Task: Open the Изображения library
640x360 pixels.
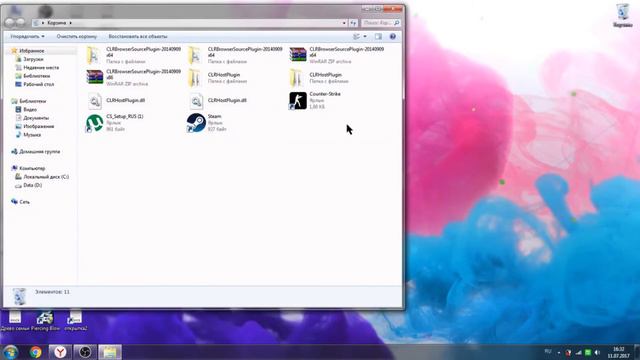Action: [x=38, y=126]
